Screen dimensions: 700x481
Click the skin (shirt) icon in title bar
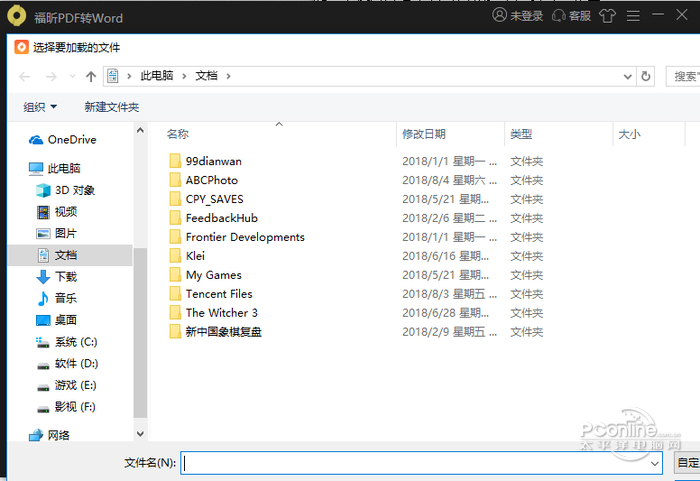pyautogui.click(x=607, y=16)
